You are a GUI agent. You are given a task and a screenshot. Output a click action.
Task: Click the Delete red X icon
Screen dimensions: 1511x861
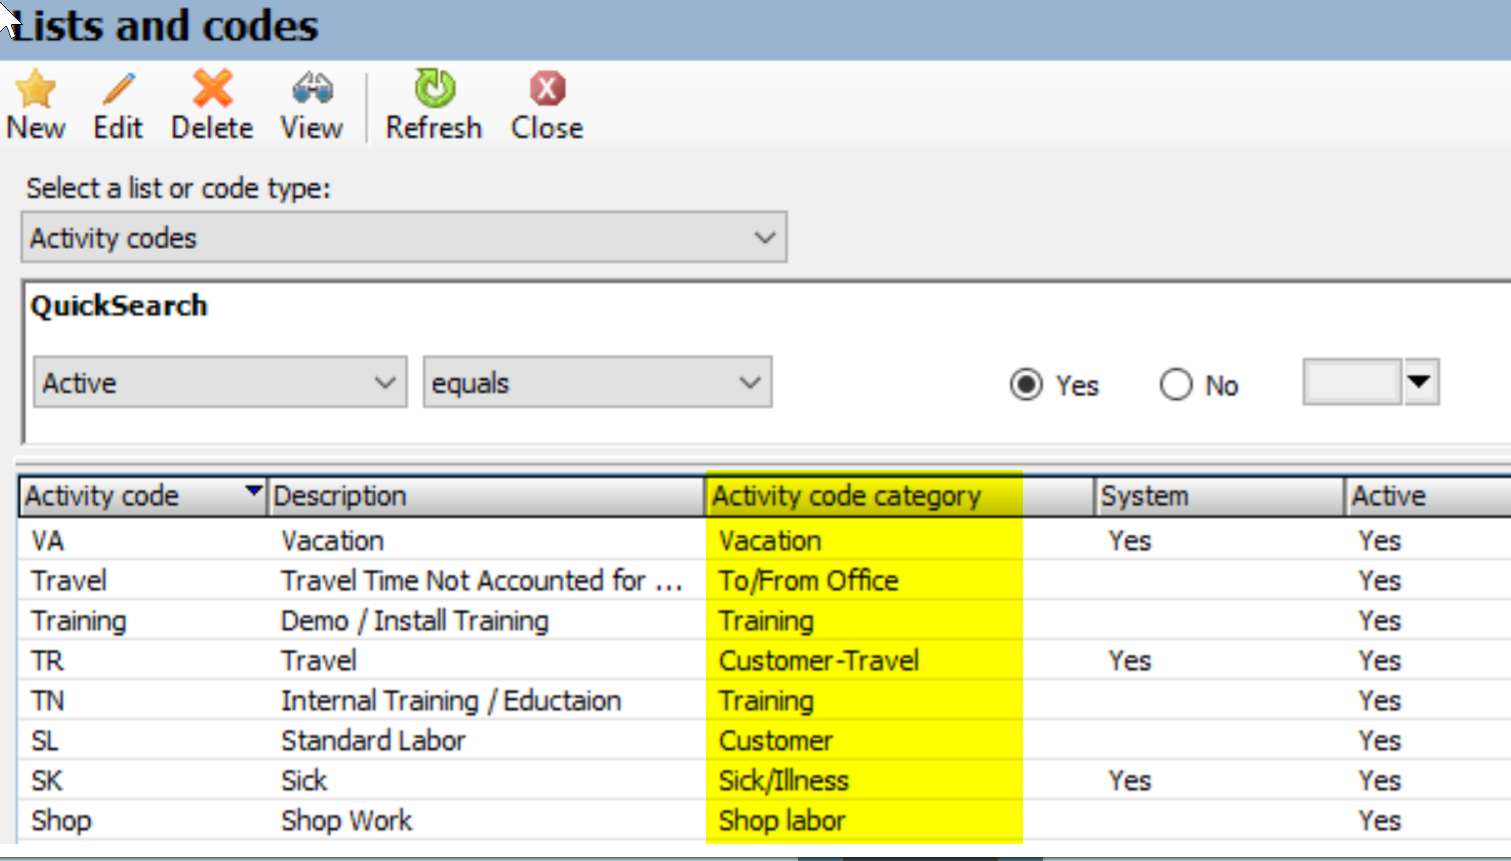(x=212, y=89)
